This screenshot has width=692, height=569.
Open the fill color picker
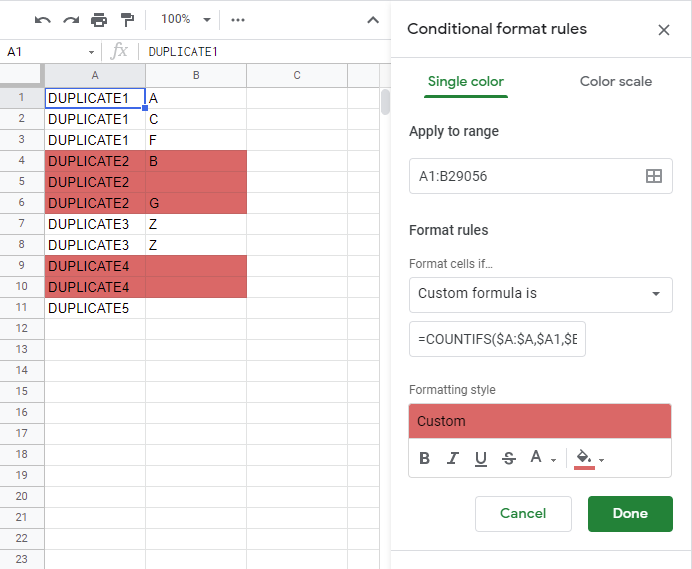pyautogui.click(x=589, y=459)
